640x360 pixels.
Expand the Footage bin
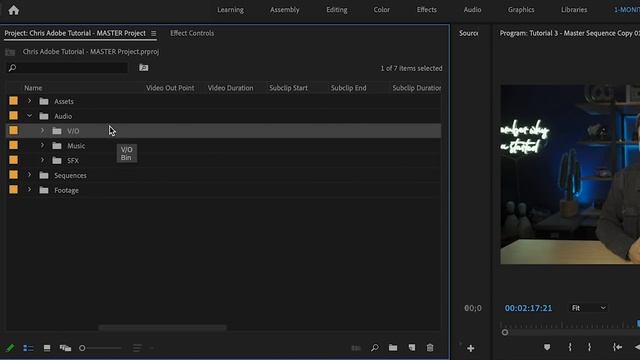(x=29, y=190)
